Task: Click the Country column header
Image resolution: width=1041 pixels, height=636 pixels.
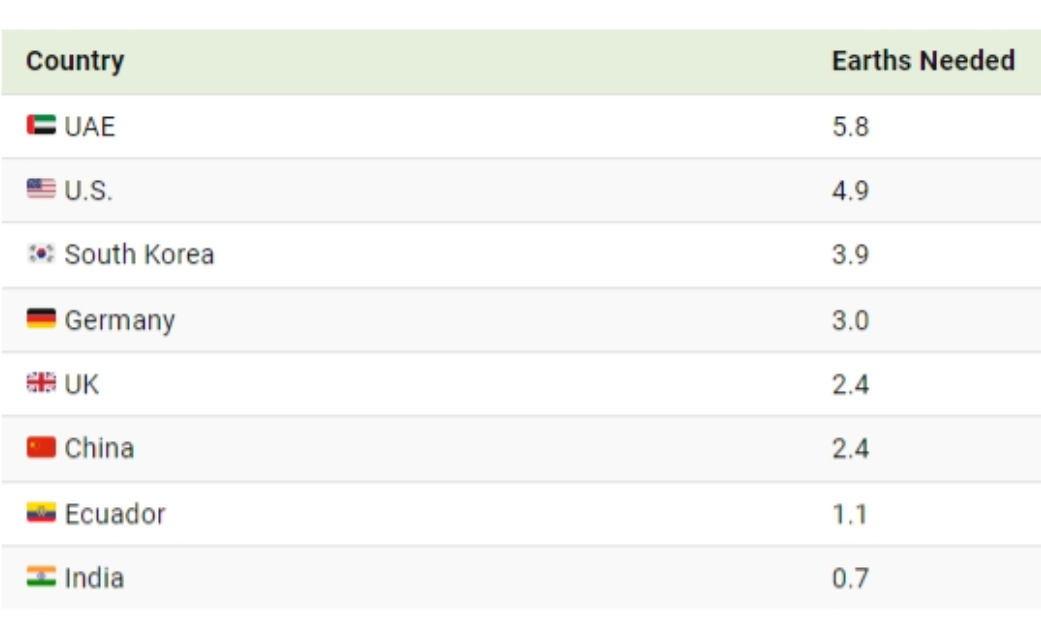Action: [75, 61]
